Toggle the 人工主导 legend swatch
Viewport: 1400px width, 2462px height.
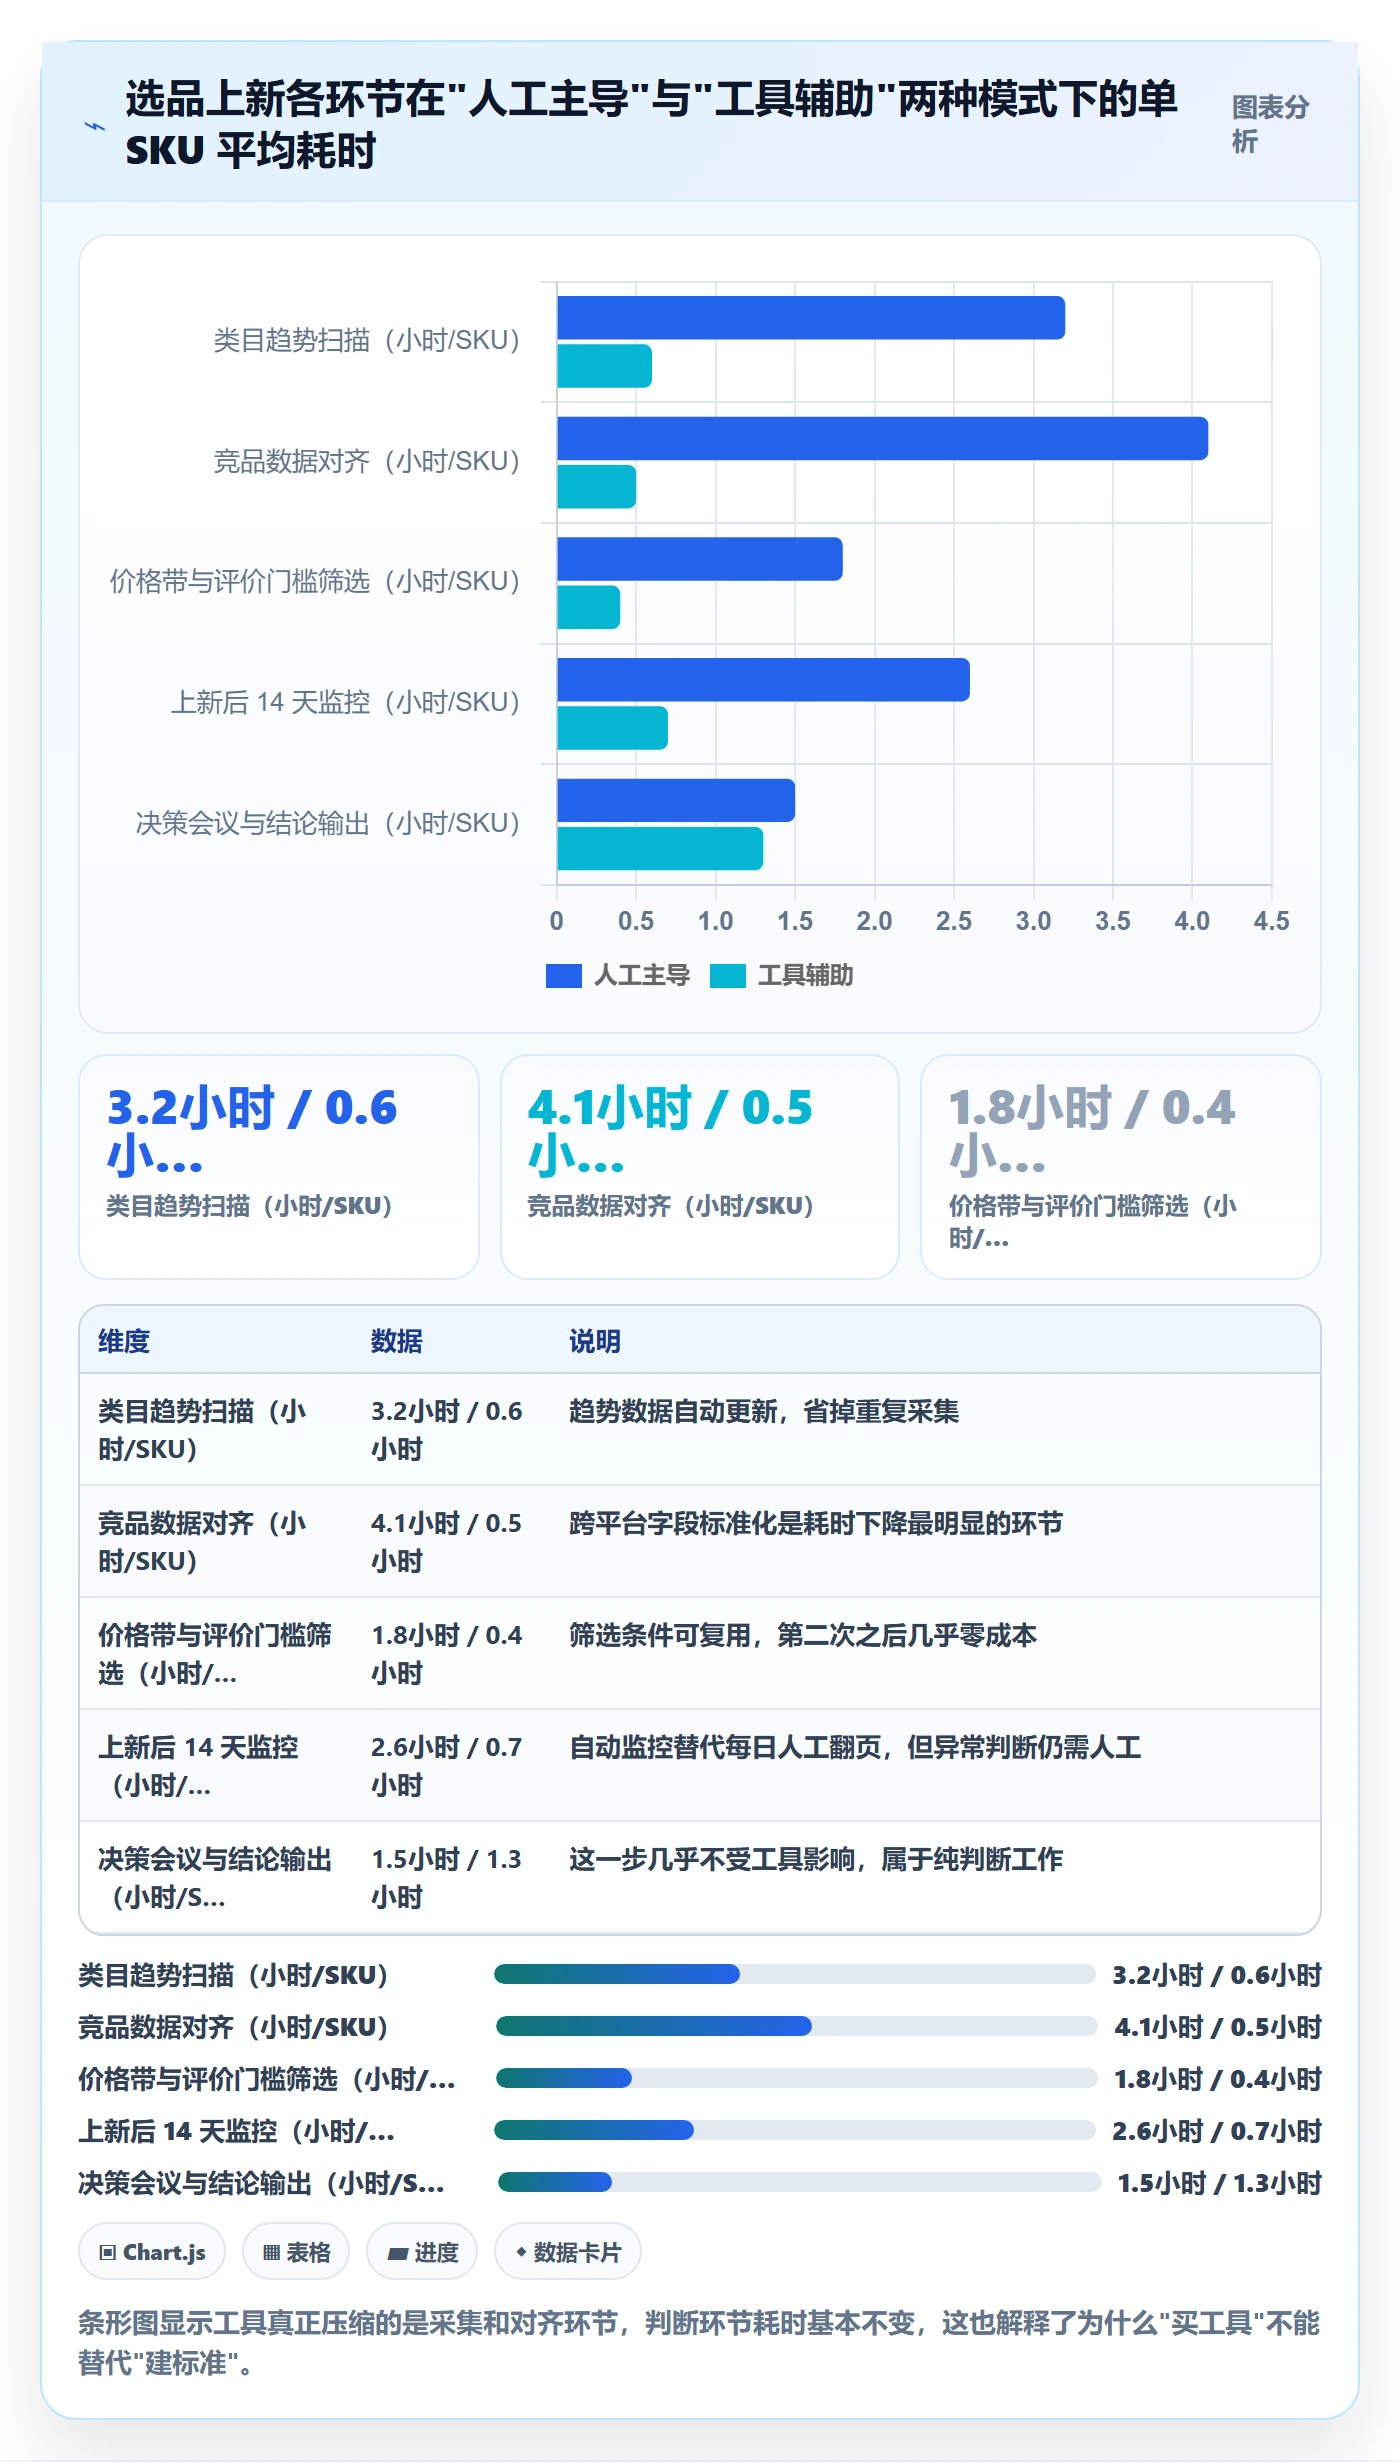tap(564, 975)
